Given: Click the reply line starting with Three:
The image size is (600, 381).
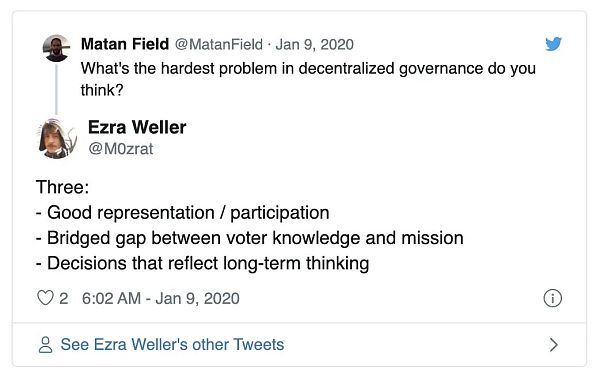Looking at the screenshot, I should 62,187.
